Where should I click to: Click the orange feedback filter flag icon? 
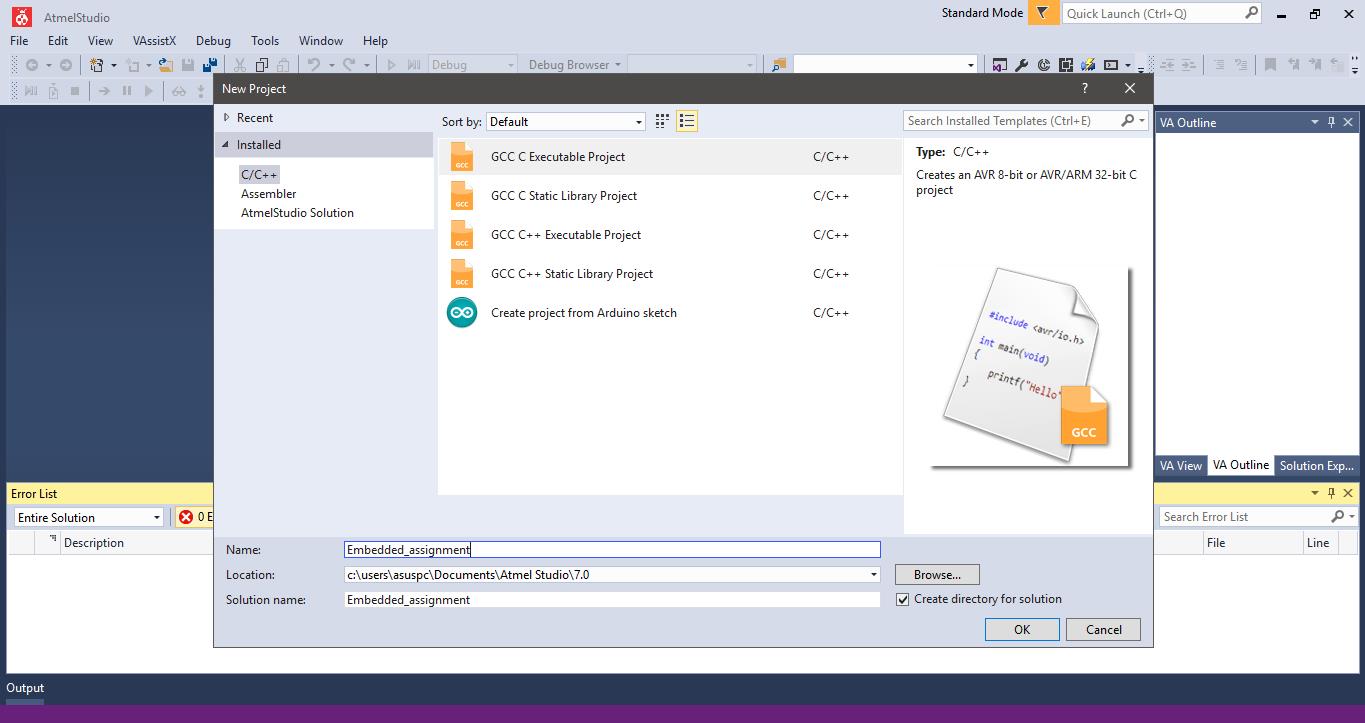1043,13
